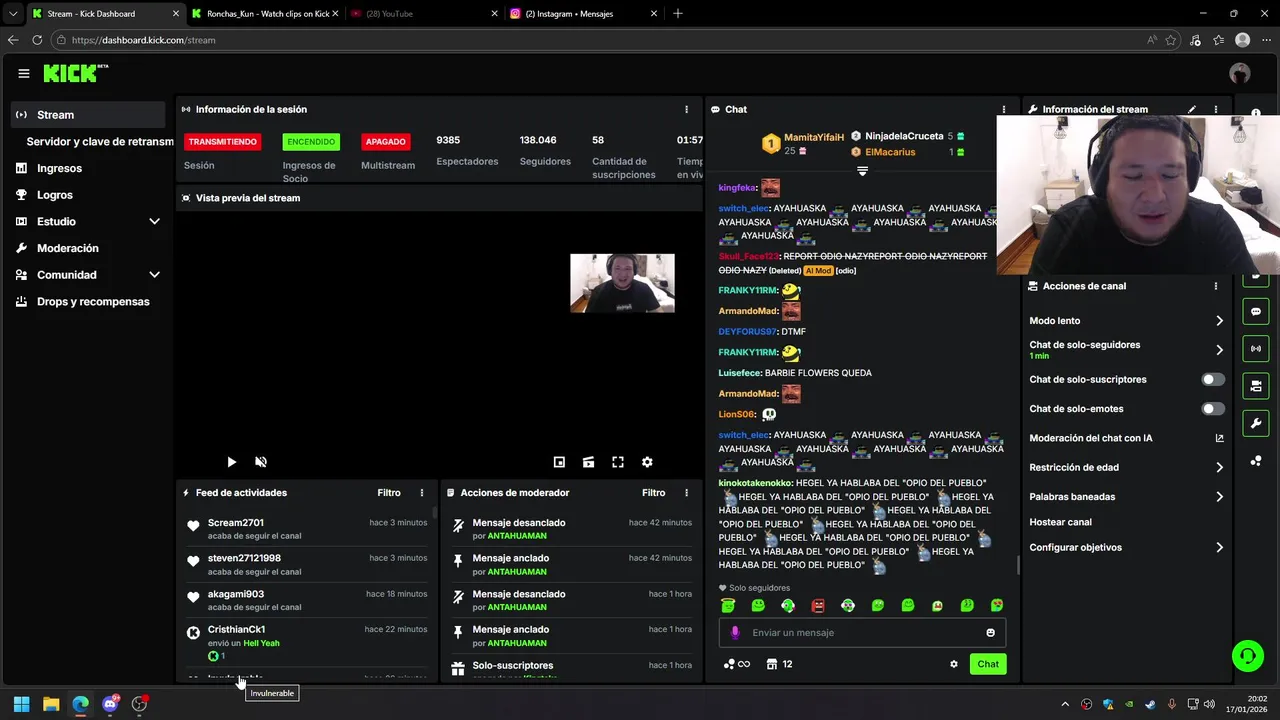Select Stream in the left sidebar
The image size is (1280, 720).
point(88,115)
